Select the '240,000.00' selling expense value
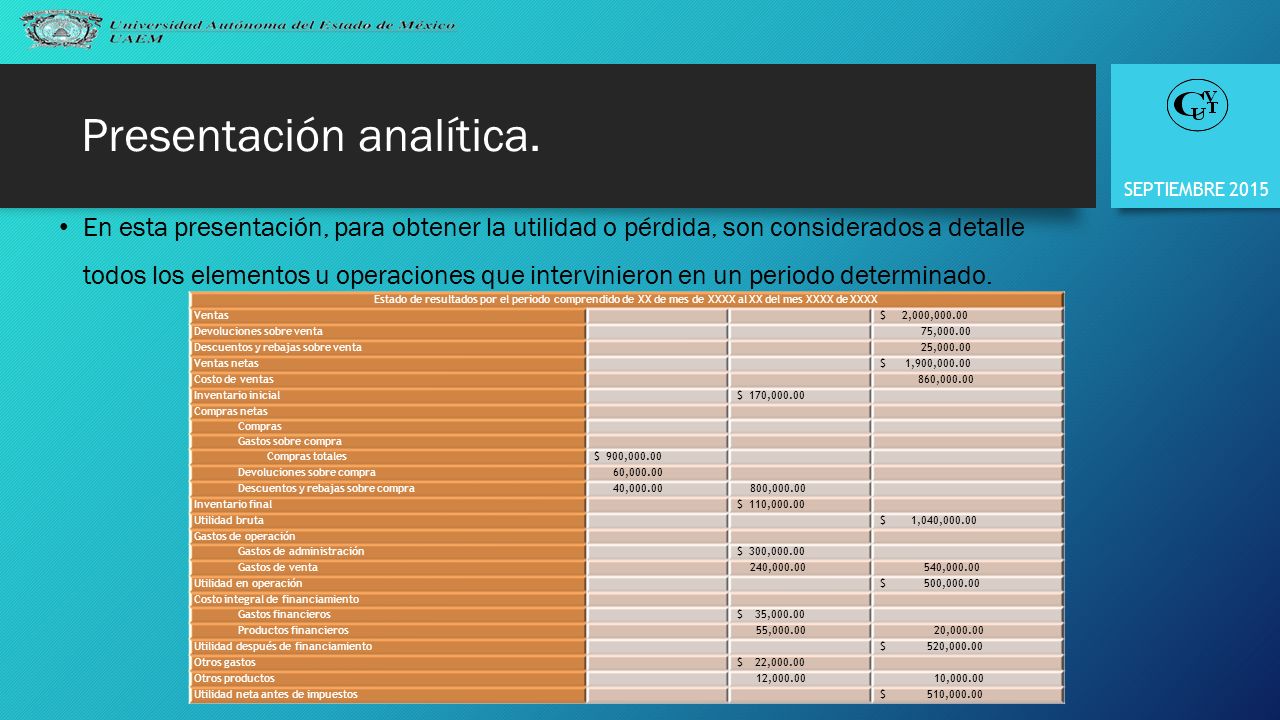 pyautogui.click(x=777, y=567)
